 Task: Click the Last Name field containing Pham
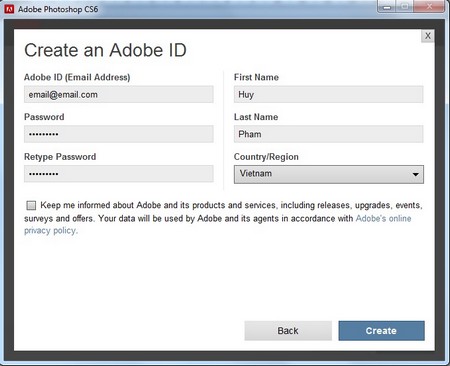click(x=329, y=134)
